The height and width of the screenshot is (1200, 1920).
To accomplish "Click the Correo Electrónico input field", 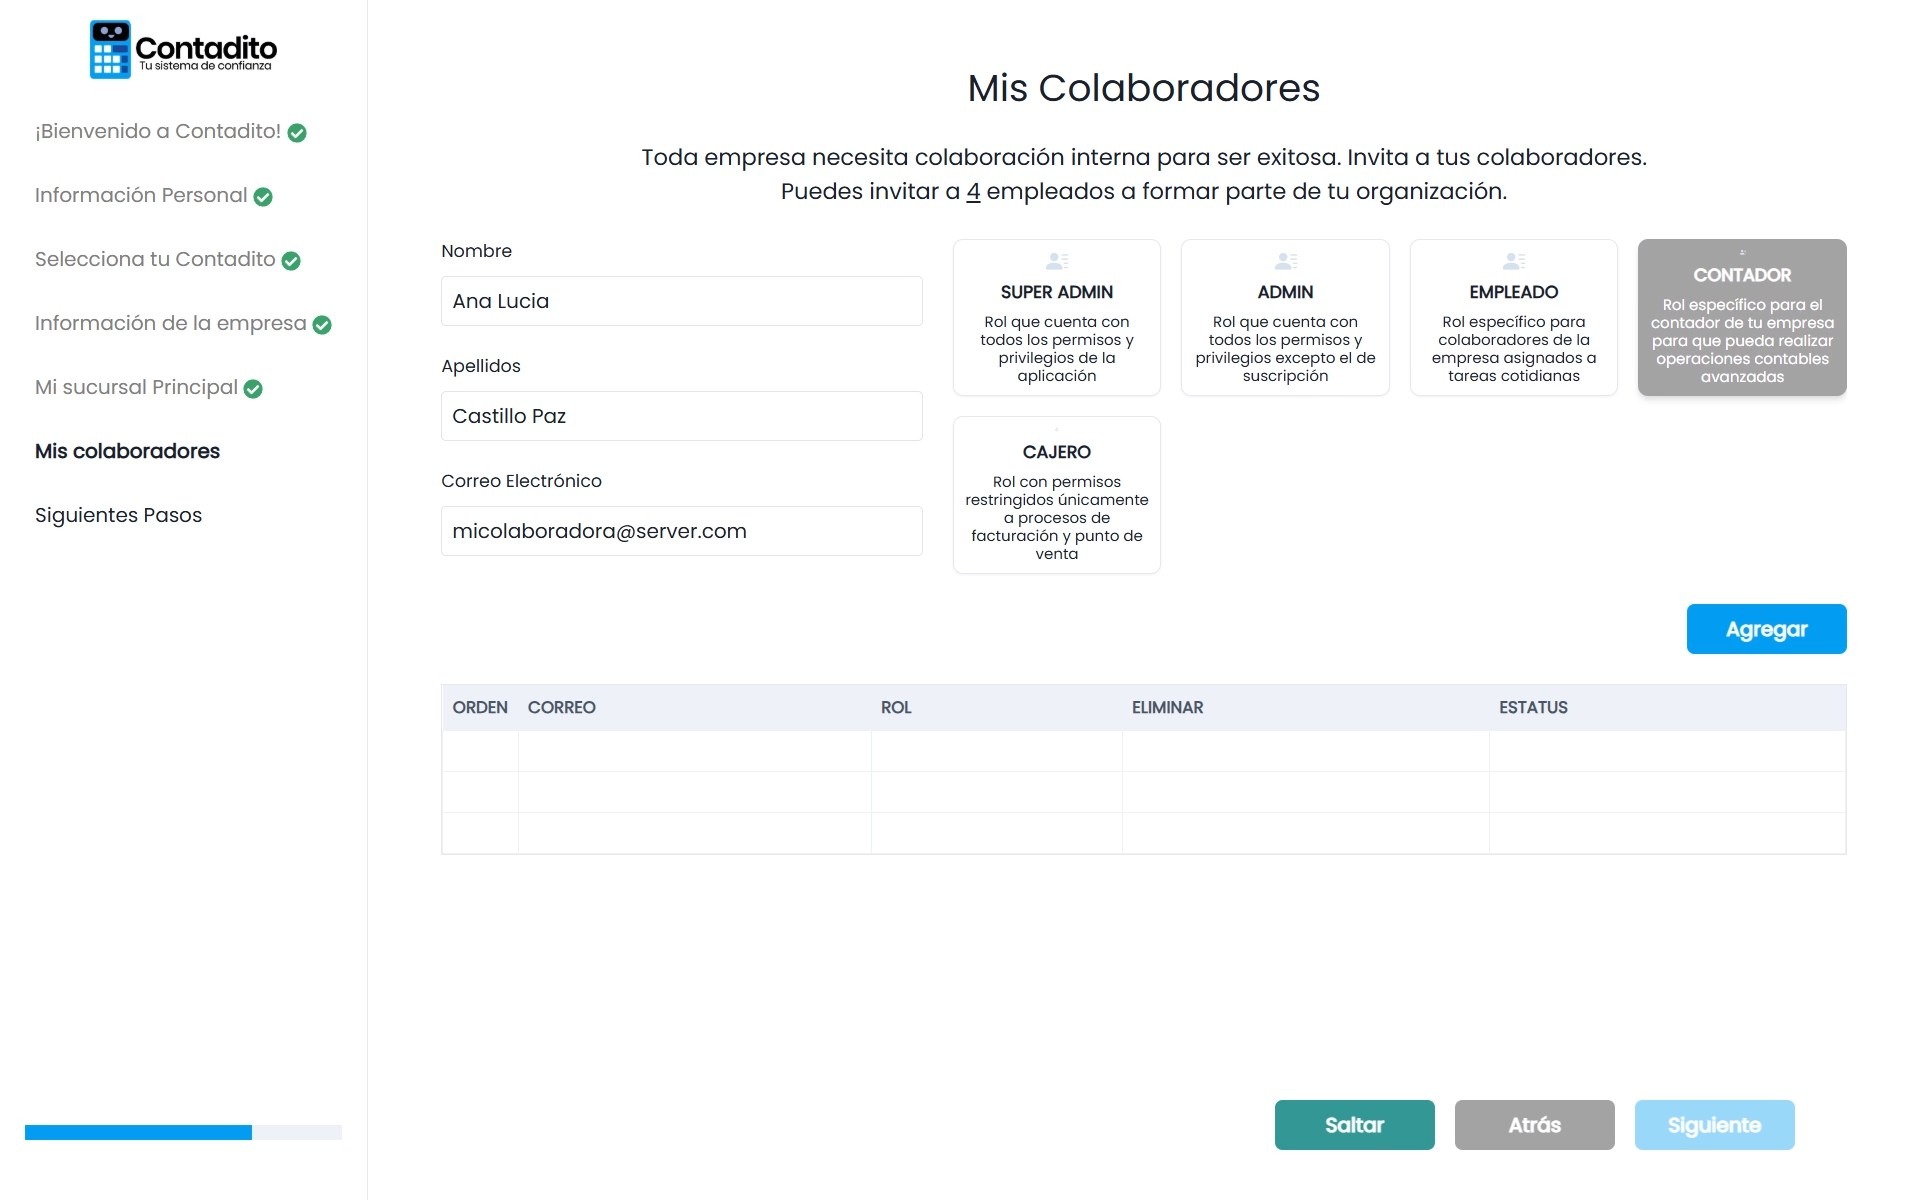I will click(681, 531).
